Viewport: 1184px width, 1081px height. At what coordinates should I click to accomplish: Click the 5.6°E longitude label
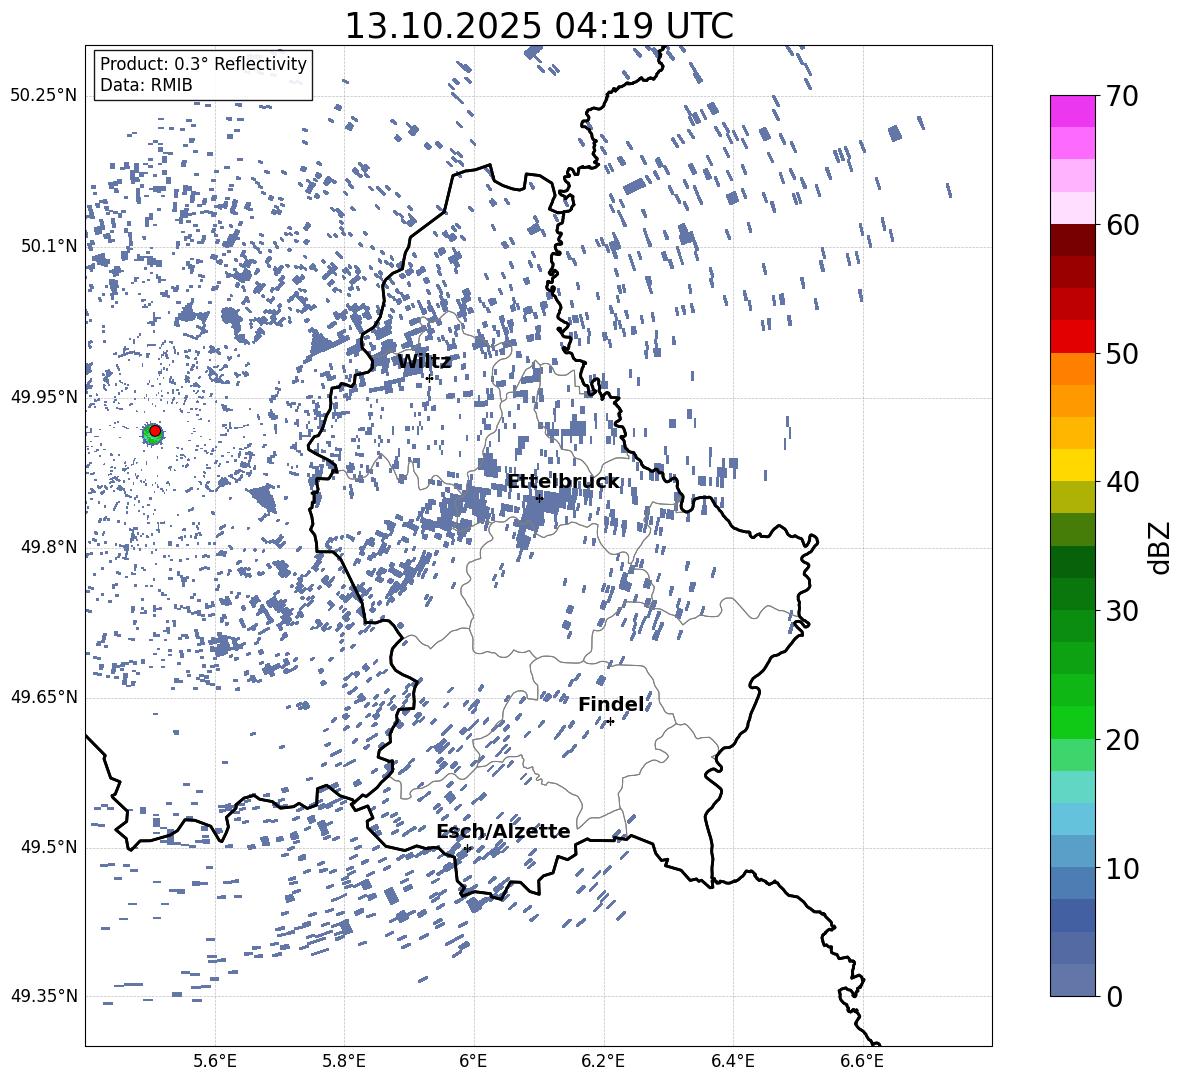pyautogui.click(x=215, y=1061)
